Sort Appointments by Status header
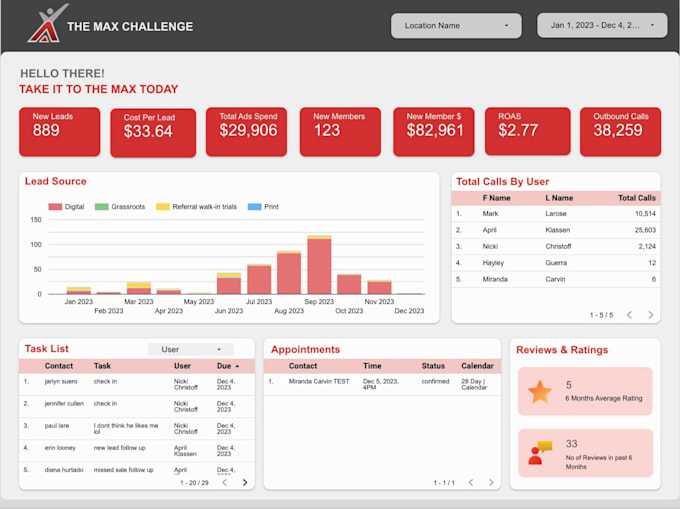Viewport: 680px width, 509px height. coord(433,366)
